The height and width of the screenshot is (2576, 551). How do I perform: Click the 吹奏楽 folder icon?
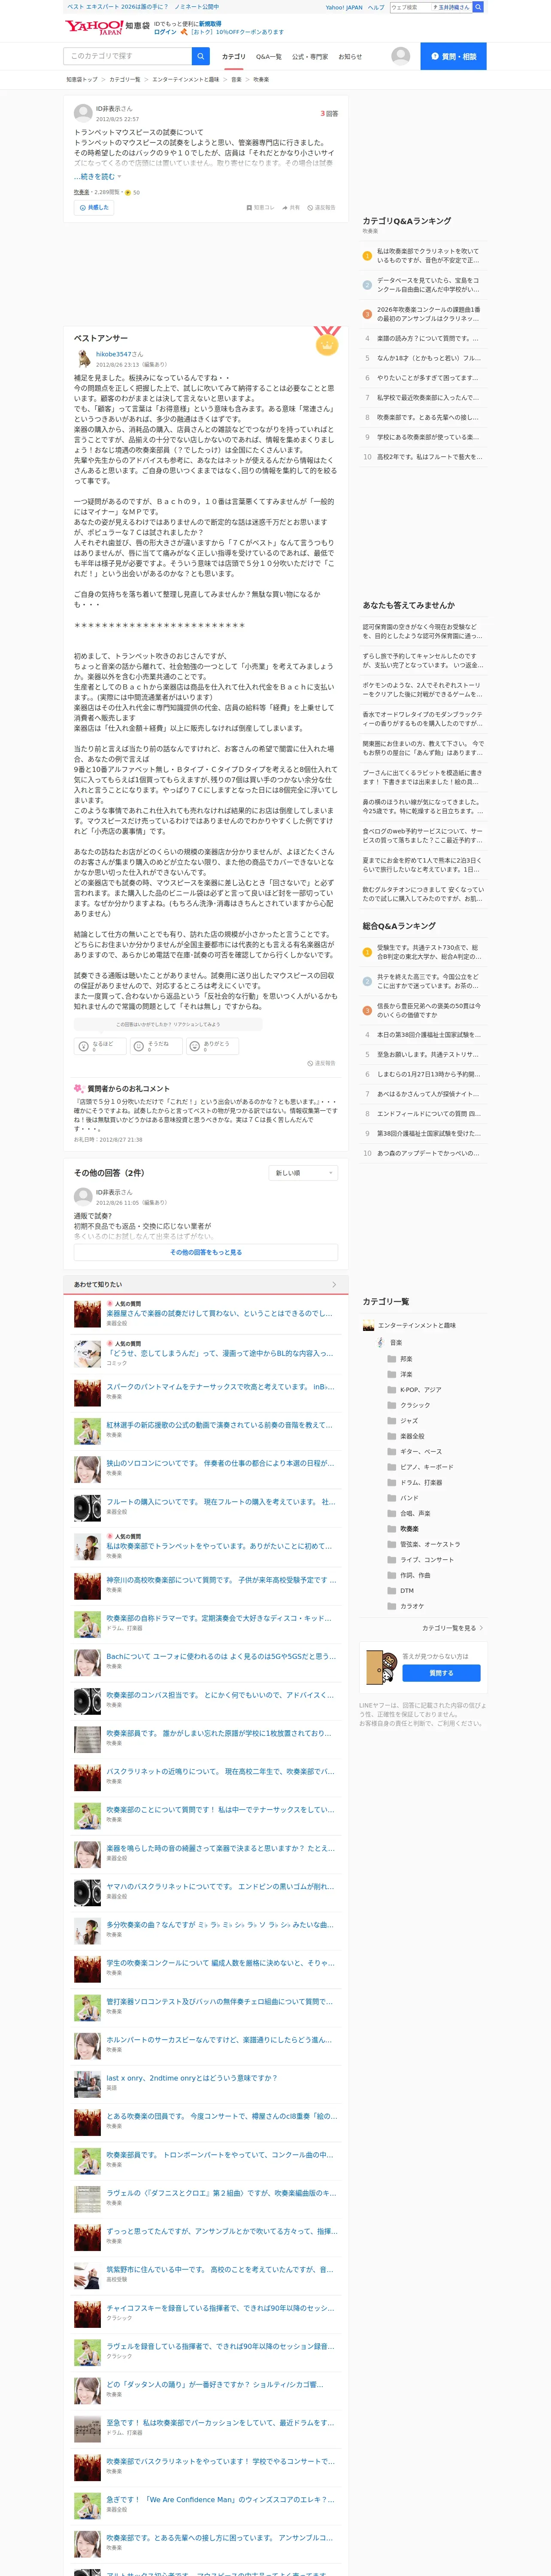tap(392, 1529)
